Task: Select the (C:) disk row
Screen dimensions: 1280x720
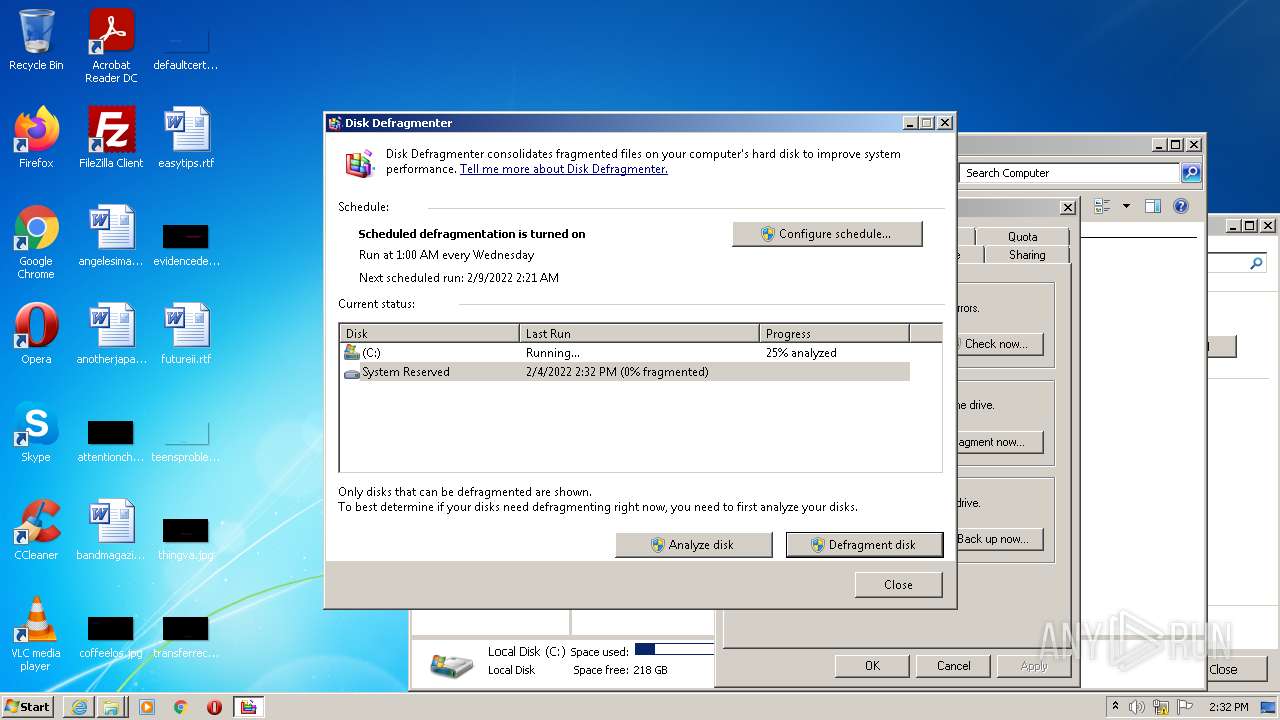Action: click(x=625, y=353)
